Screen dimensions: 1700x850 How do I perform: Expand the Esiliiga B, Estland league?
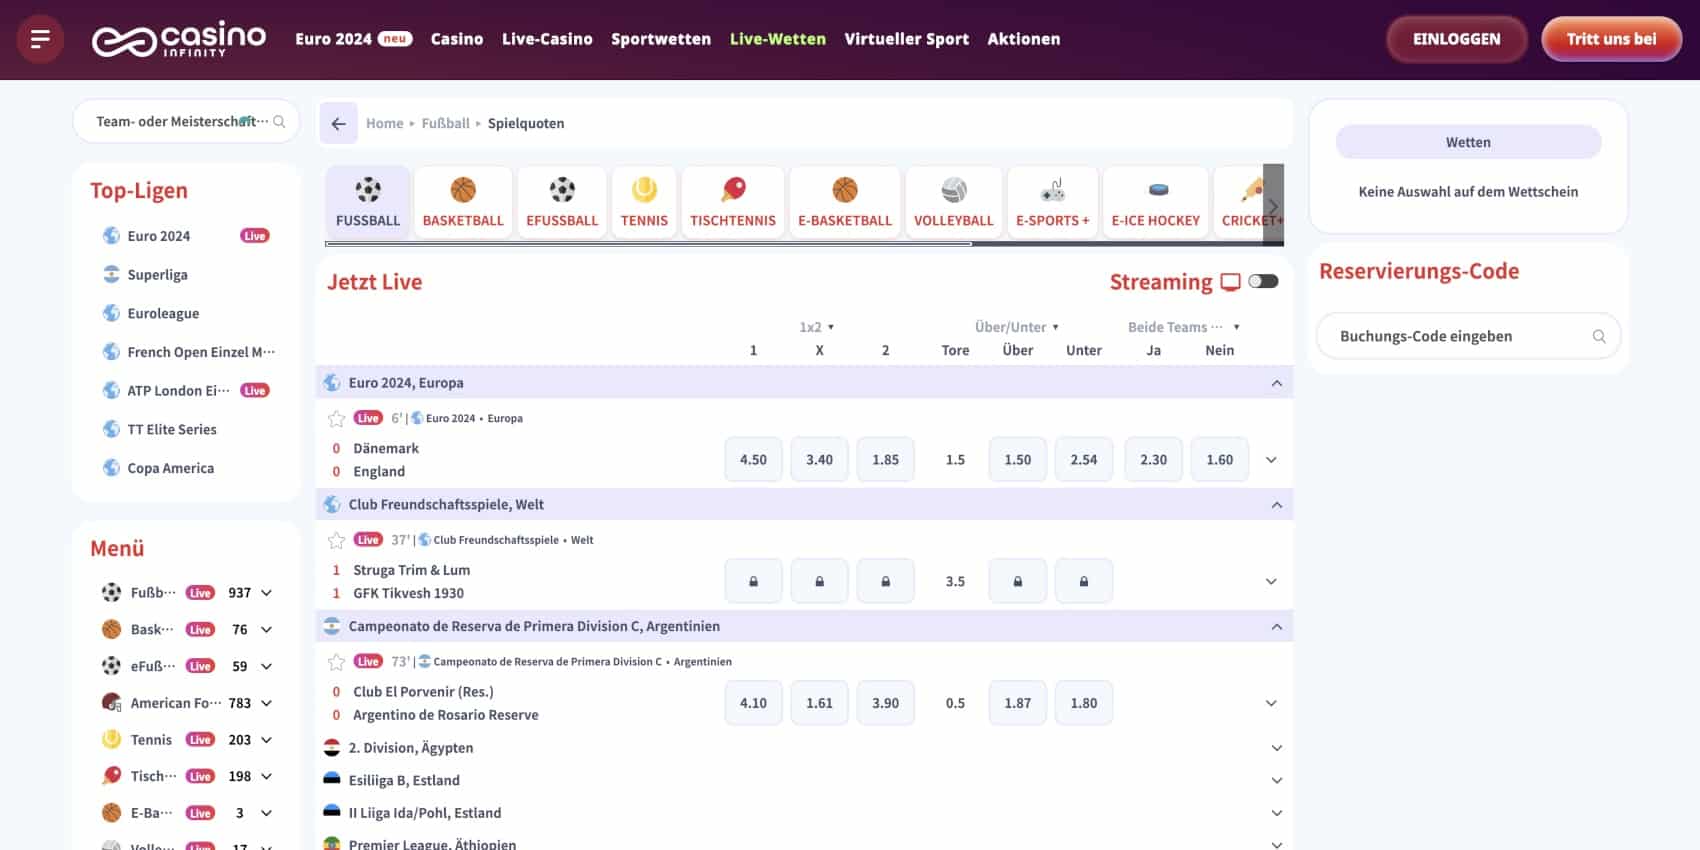tap(1277, 781)
